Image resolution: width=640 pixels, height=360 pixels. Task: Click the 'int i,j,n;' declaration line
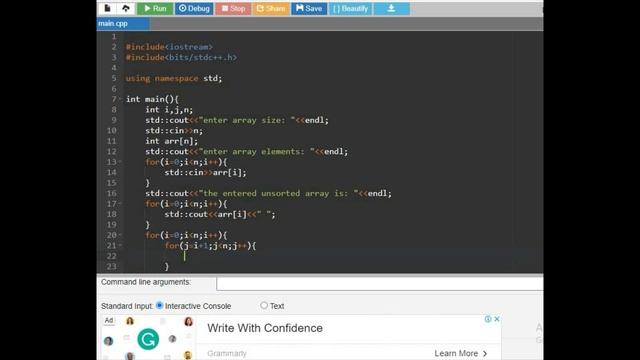pyautogui.click(x=169, y=109)
